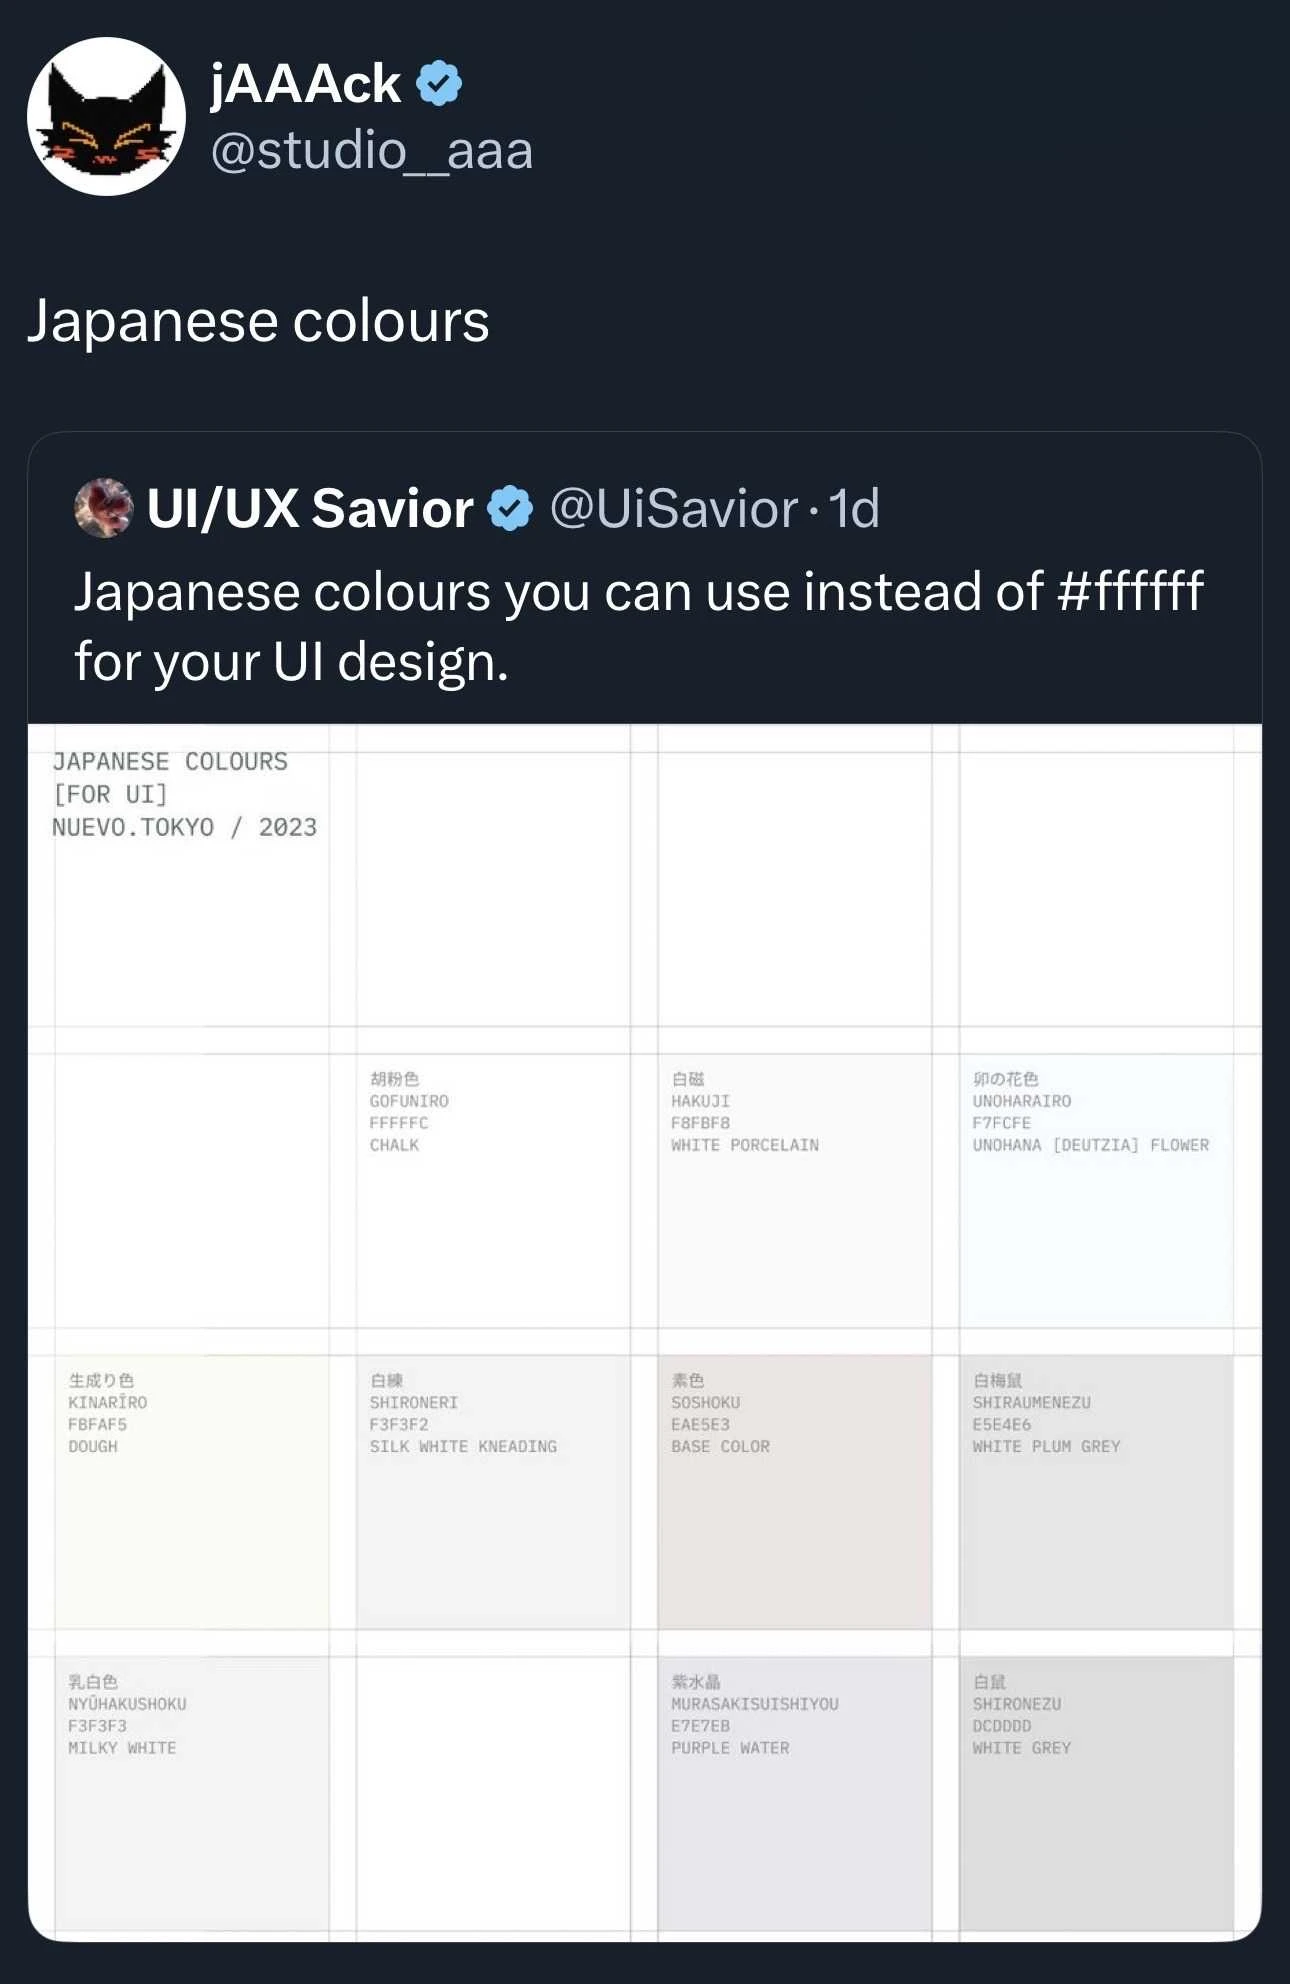Click the 1d timestamp on the quoted tweet

[x=854, y=508]
